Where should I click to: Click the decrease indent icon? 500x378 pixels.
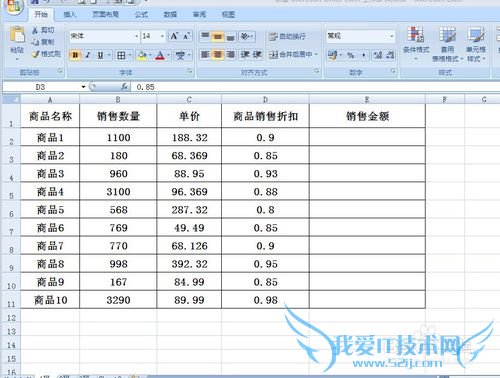click(245, 54)
